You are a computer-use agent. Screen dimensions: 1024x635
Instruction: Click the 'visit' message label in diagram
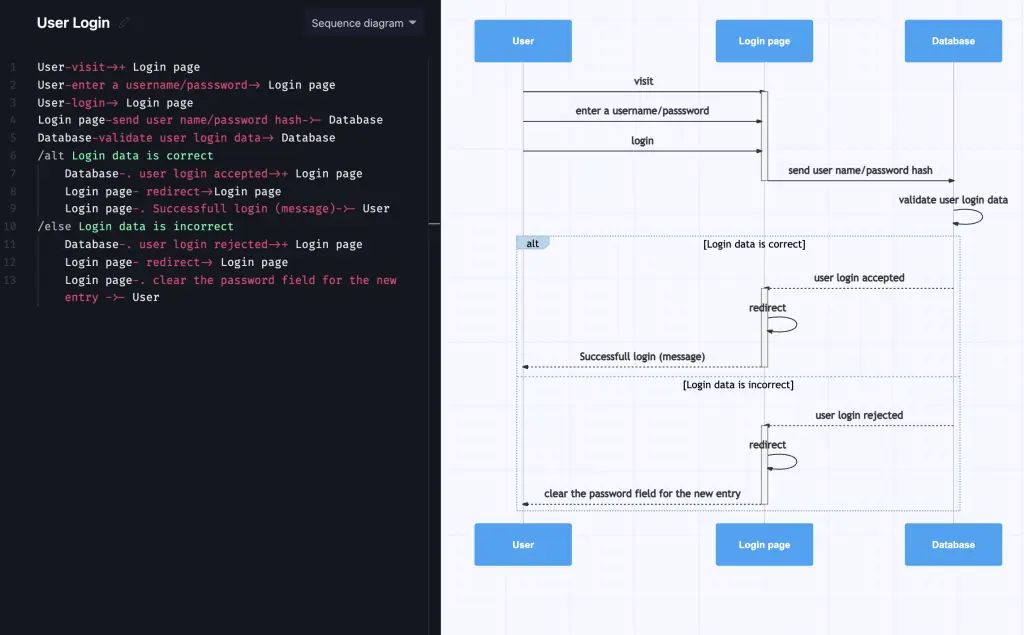pyautogui.click(x=643, y=81)
